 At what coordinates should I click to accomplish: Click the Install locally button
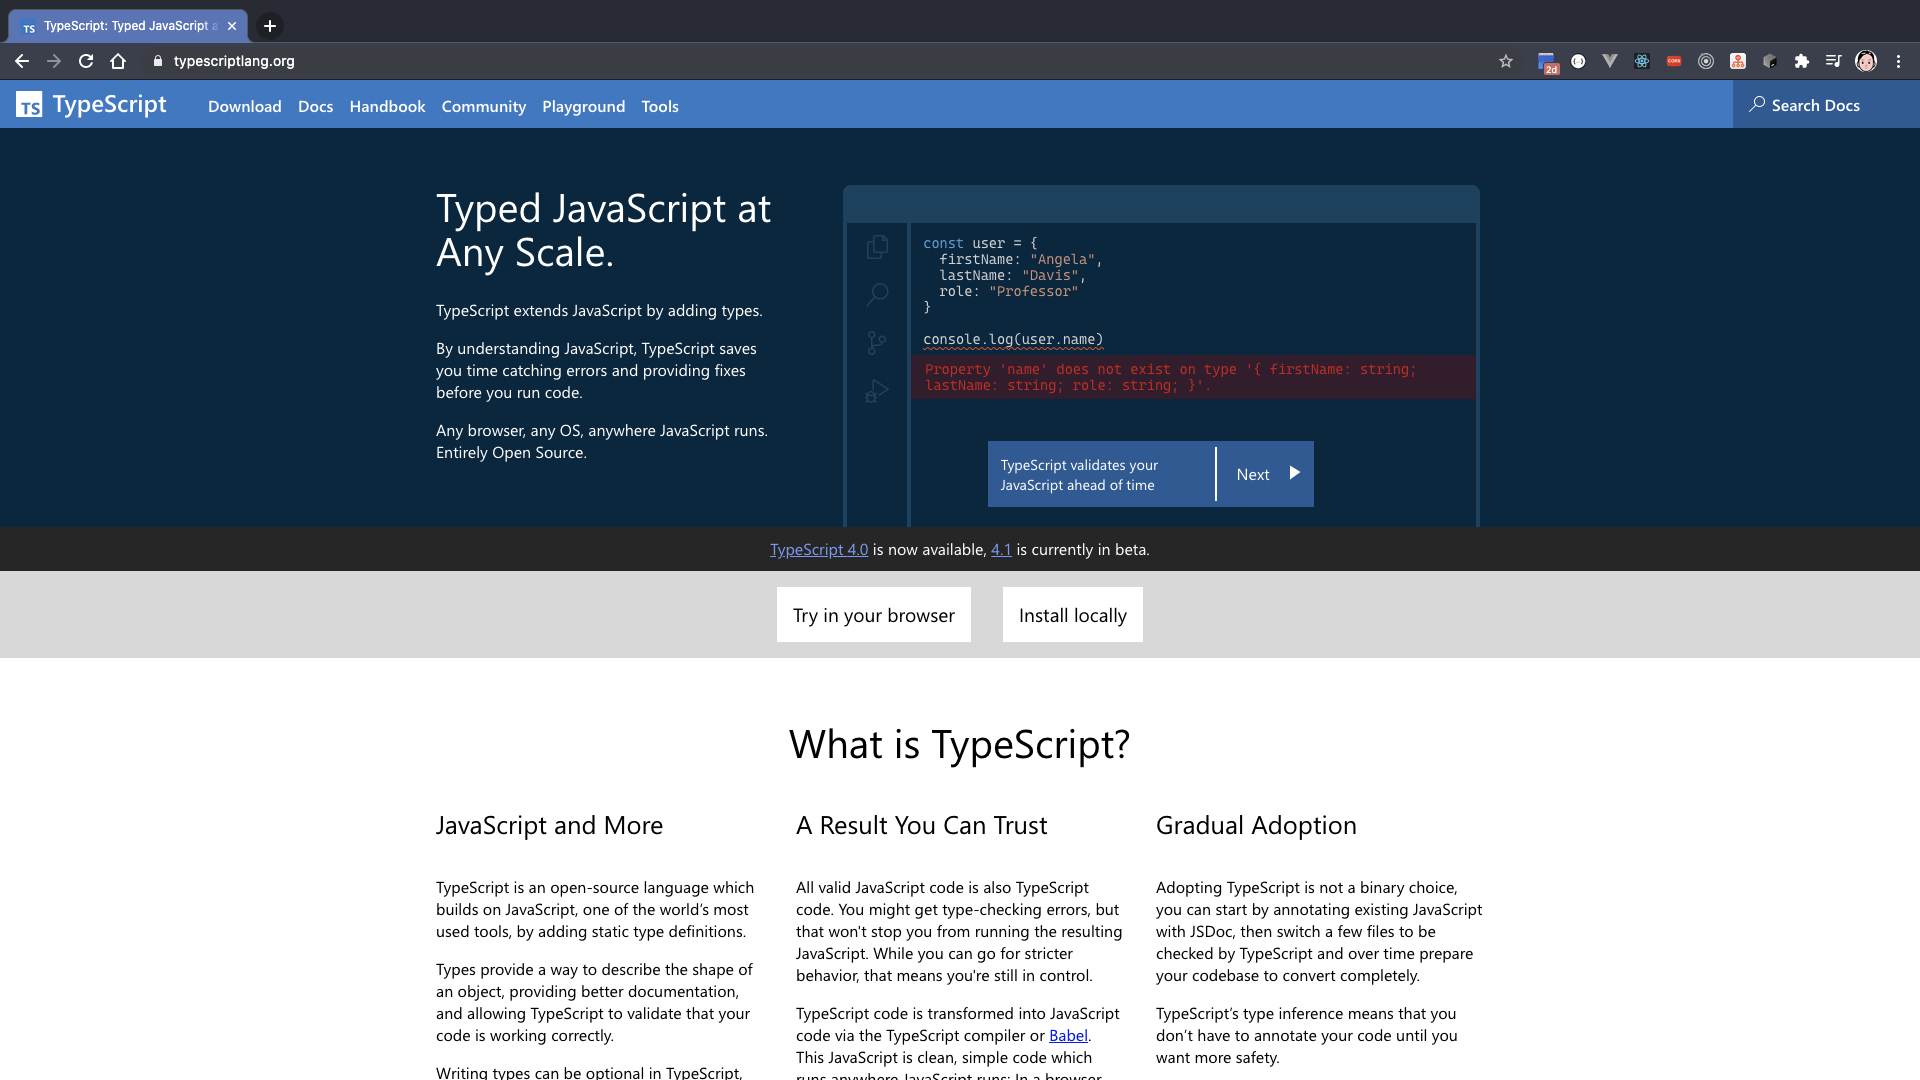pos(1072,615)
